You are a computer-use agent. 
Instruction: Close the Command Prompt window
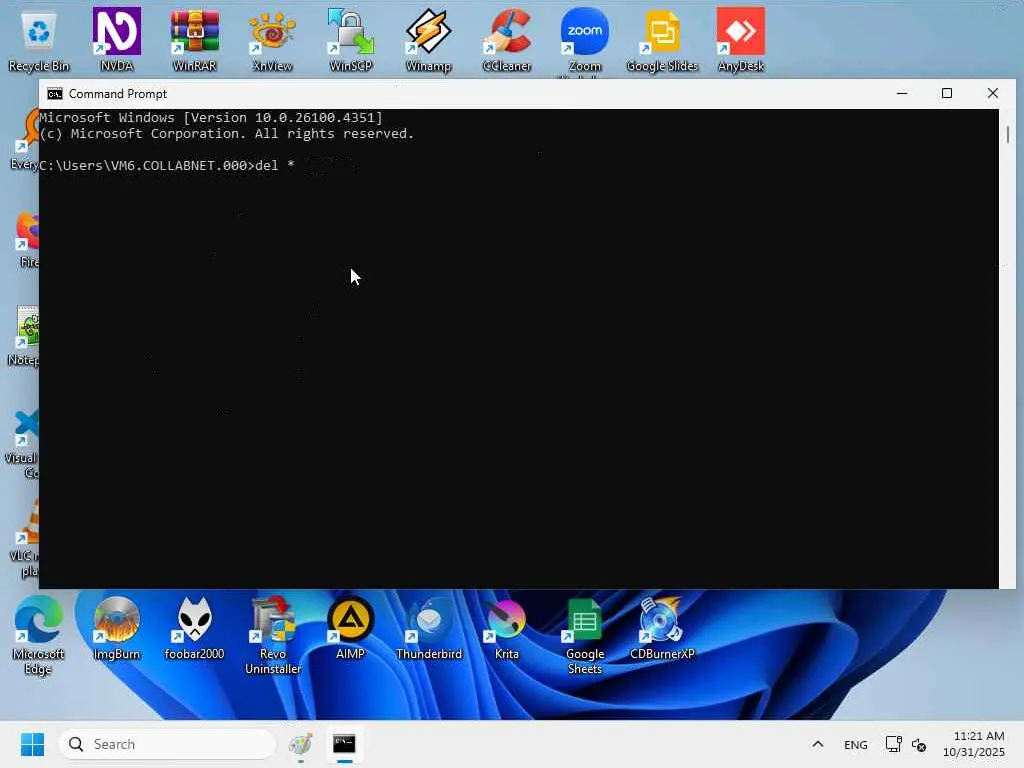(x=993, y=93)
